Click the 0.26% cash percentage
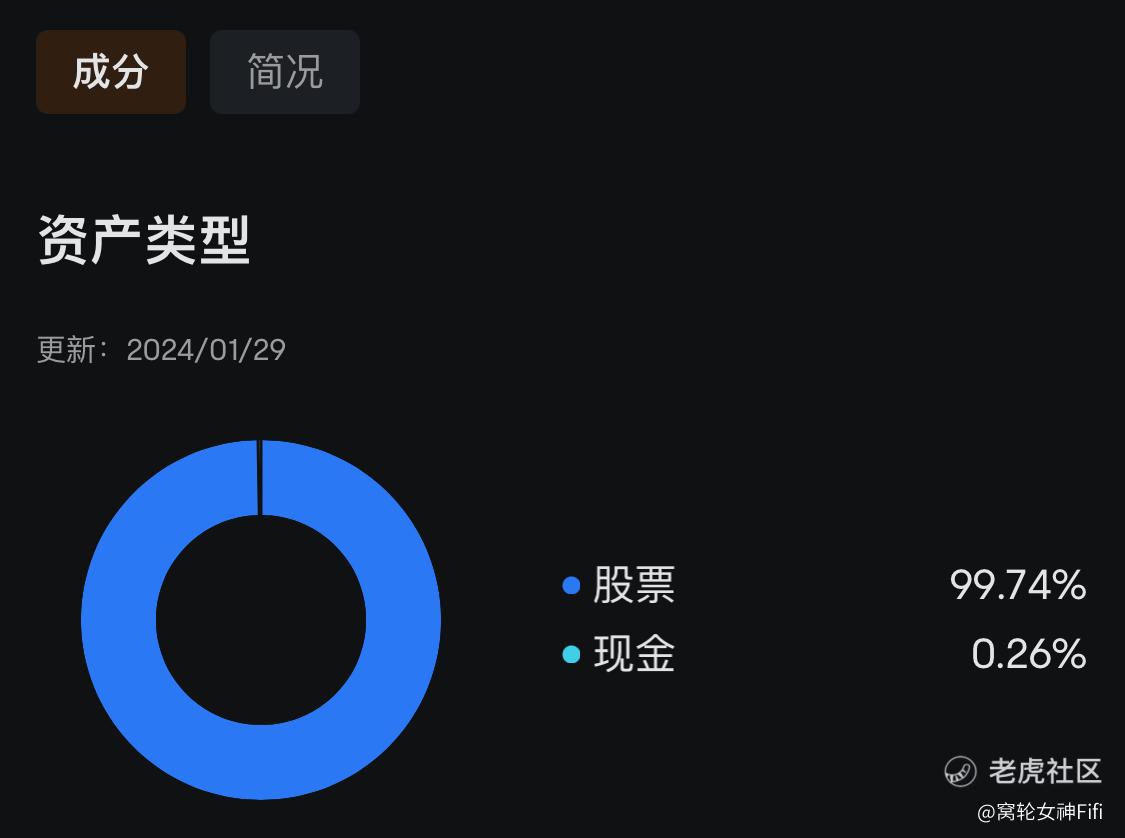The width and height of the screenshot is (1125, 838). click(x=1029, y=654)
